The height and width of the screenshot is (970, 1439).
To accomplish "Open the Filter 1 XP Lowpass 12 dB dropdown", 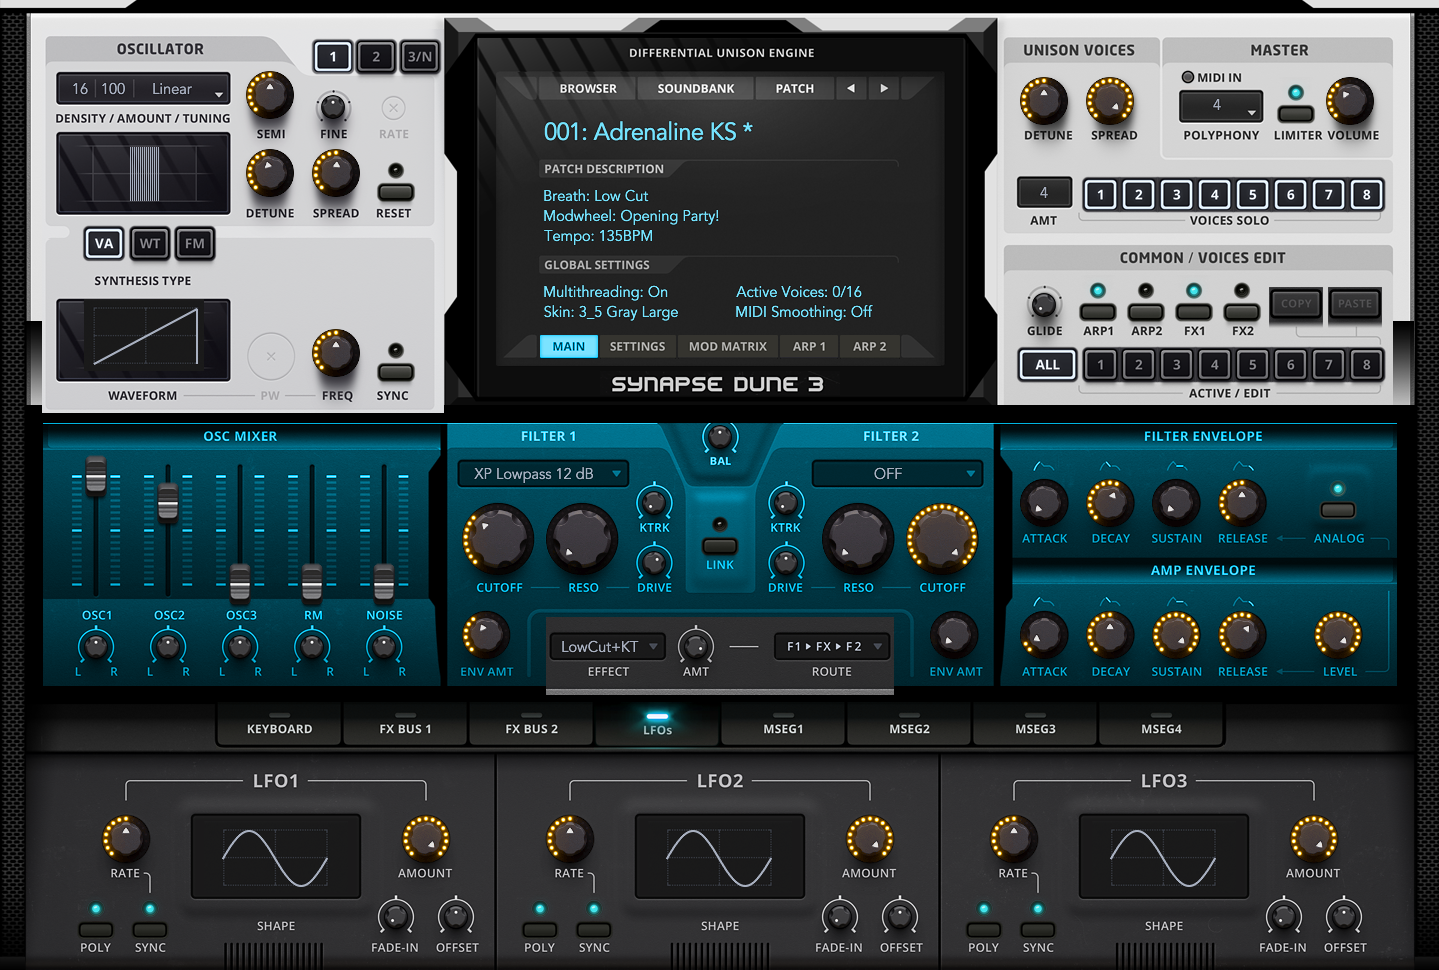I will click(x=543, y=474).
